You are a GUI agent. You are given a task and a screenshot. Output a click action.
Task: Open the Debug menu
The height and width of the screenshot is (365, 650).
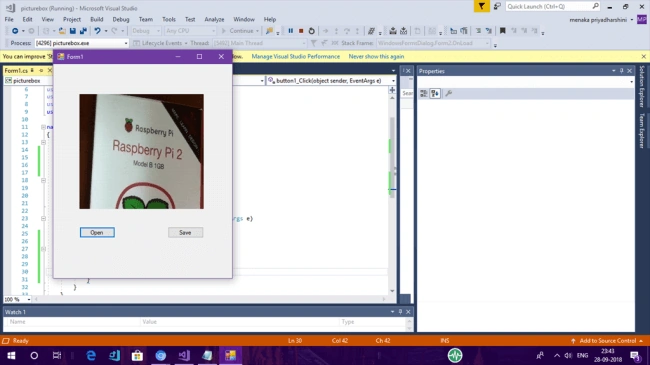click(121, 19)
